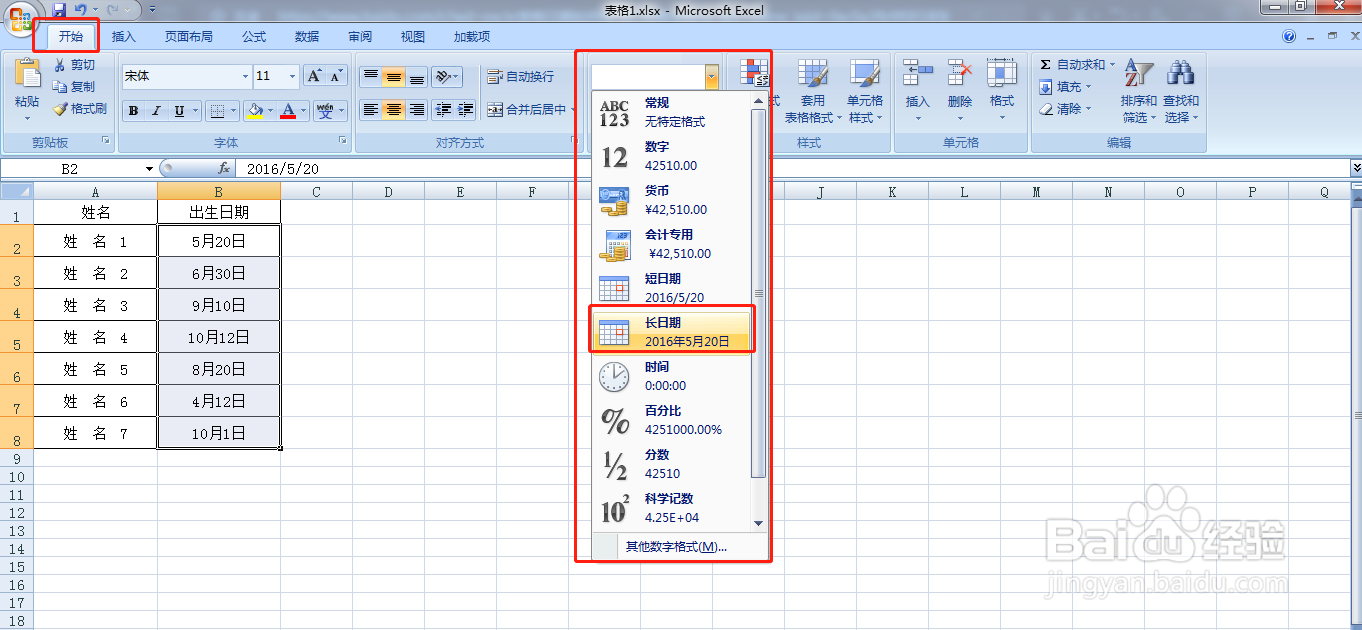The width and height of the screenshot is (1362, 630).
Task: Toggle bold formatting
Action: point(133,111)
